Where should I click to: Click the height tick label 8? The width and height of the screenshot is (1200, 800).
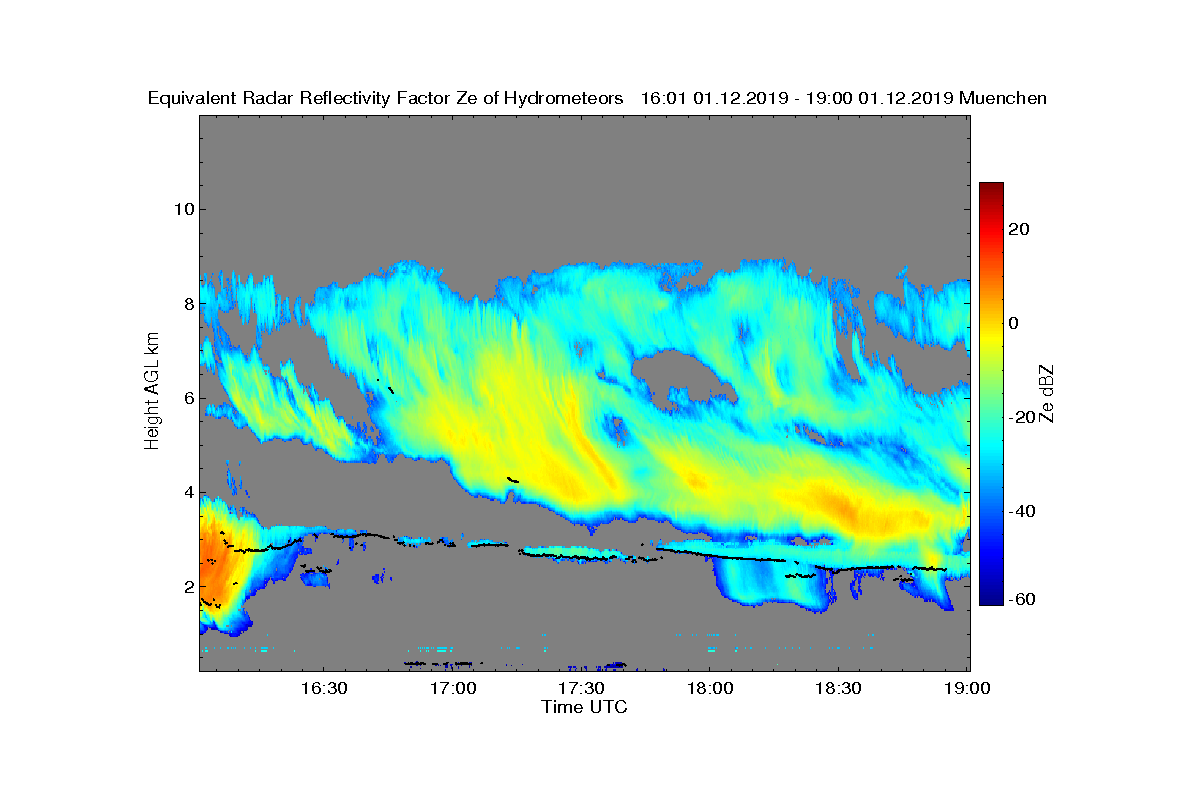[x=188, y=304]
